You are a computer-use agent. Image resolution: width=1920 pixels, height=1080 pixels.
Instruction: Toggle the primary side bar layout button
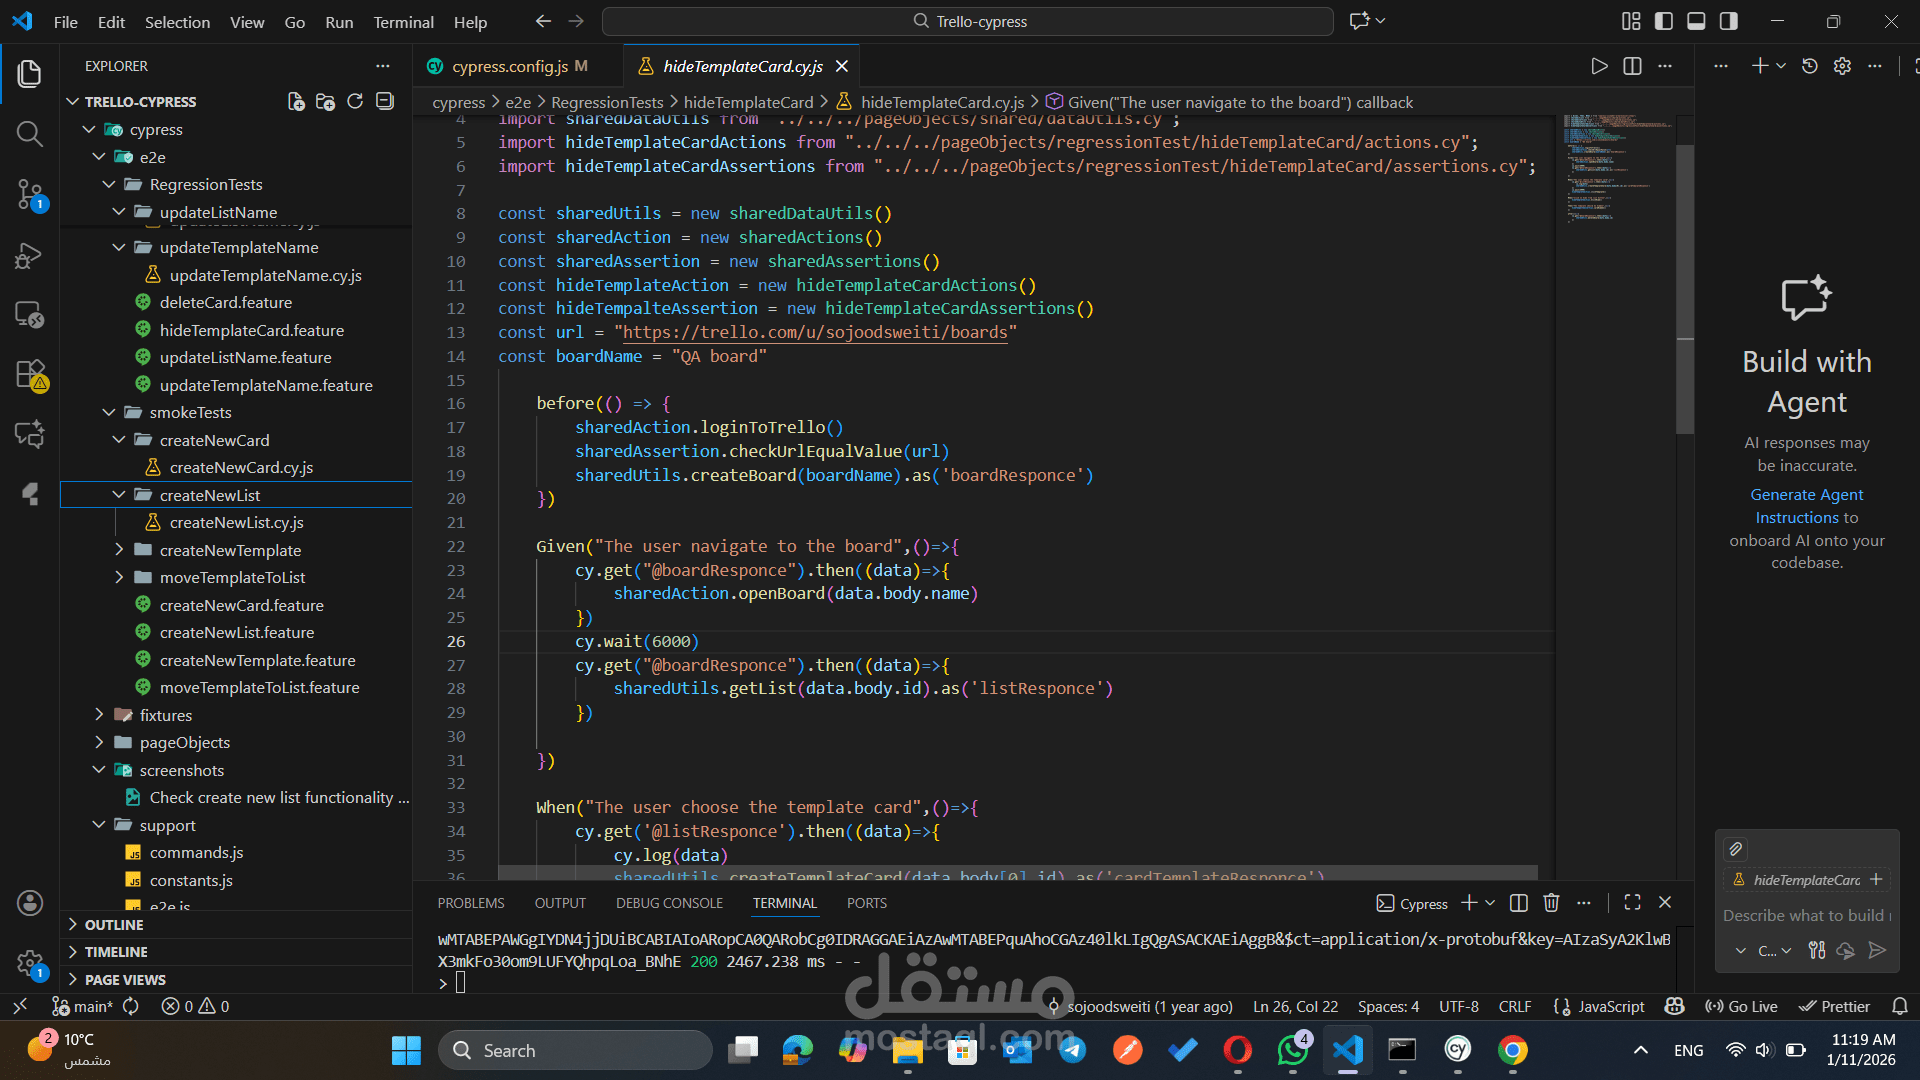point(1664,21)
